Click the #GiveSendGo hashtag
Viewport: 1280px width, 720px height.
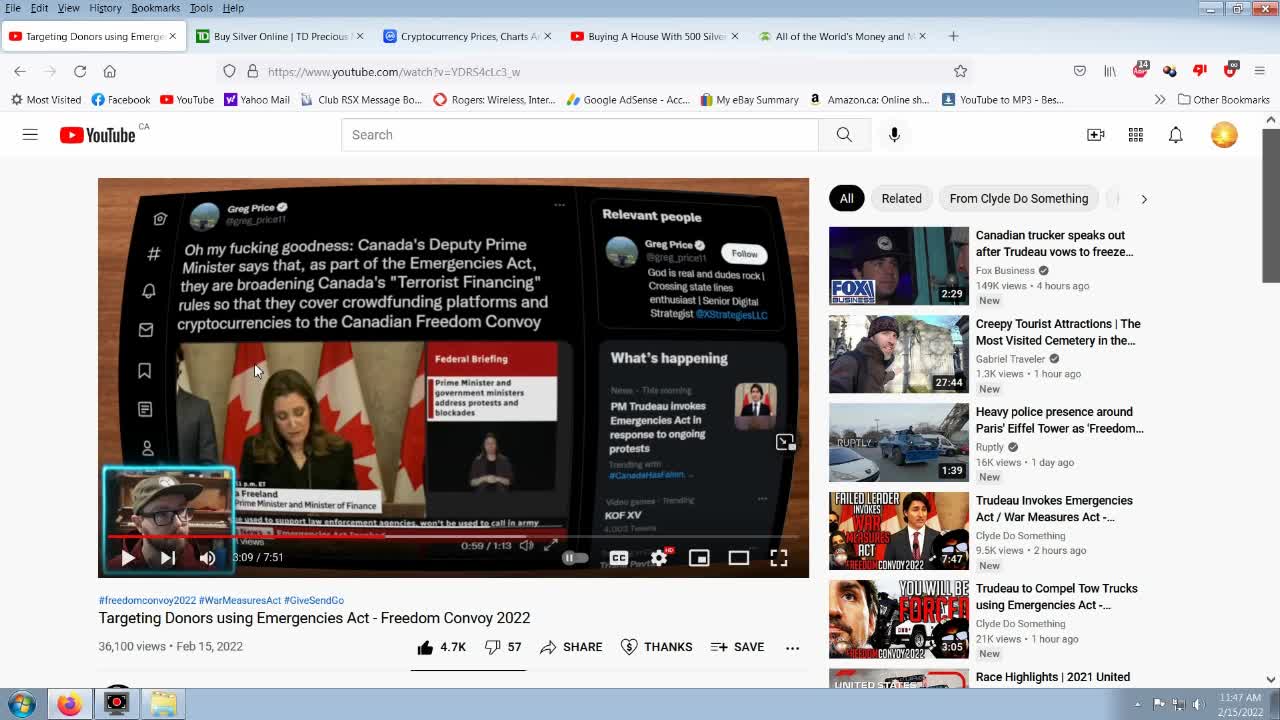314,600
